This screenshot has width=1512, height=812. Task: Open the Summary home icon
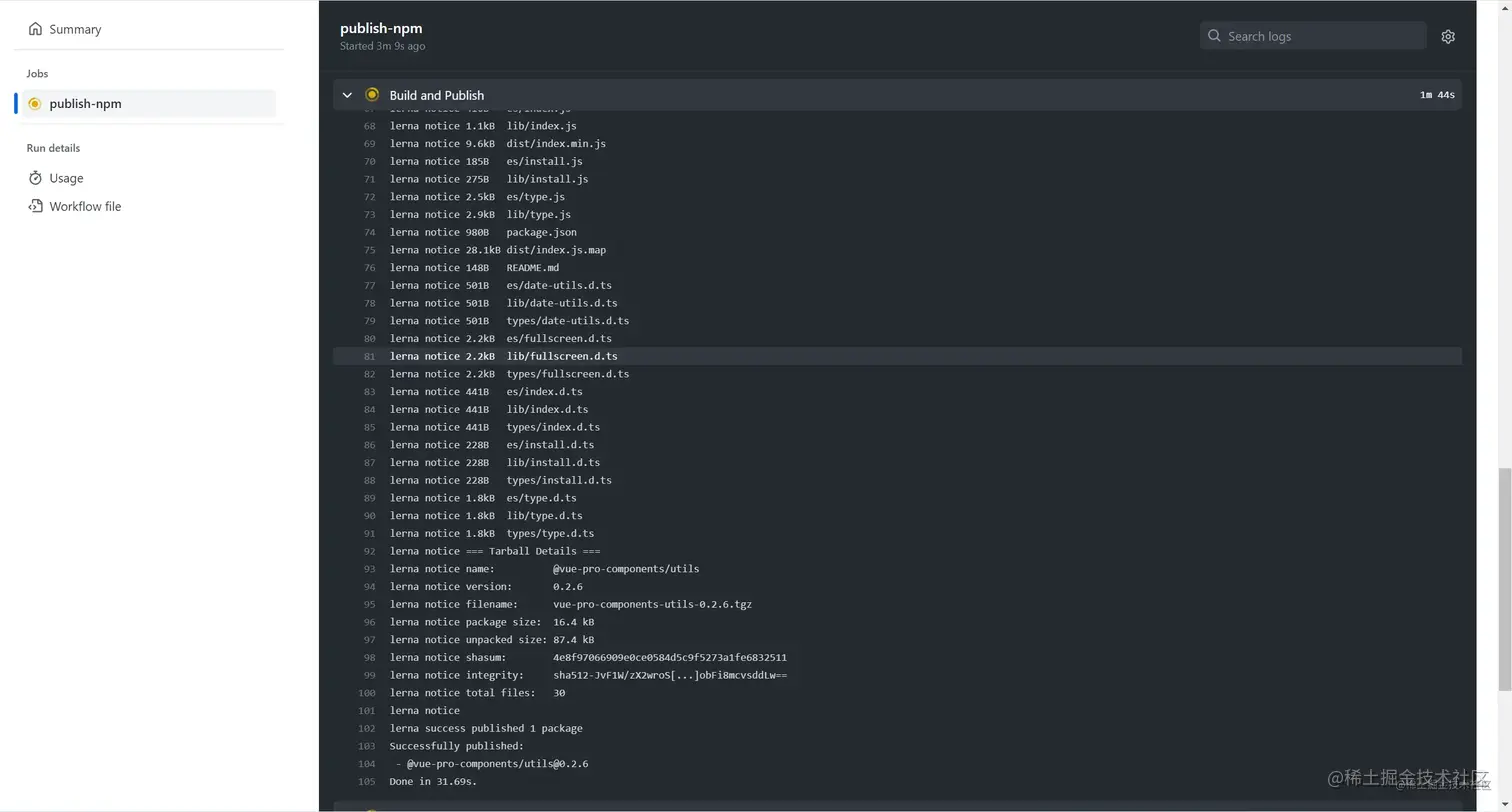pos(35,29)
